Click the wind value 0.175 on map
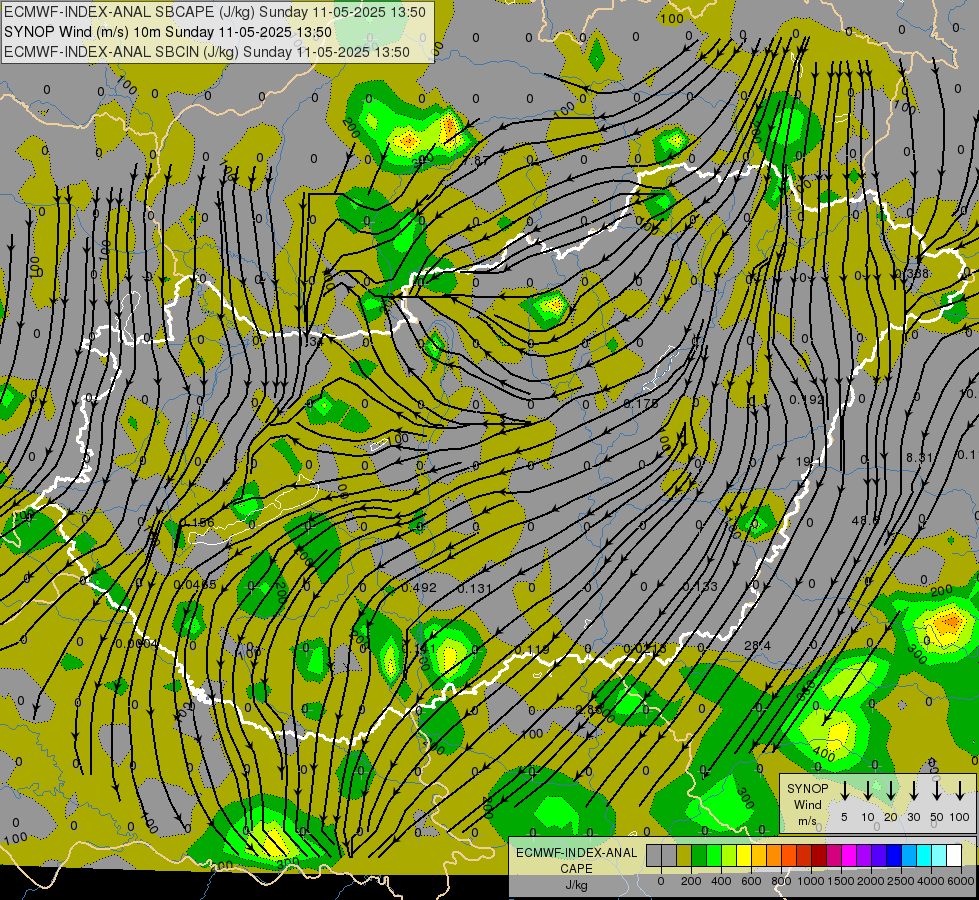979x900 pixels. (641, 403)
